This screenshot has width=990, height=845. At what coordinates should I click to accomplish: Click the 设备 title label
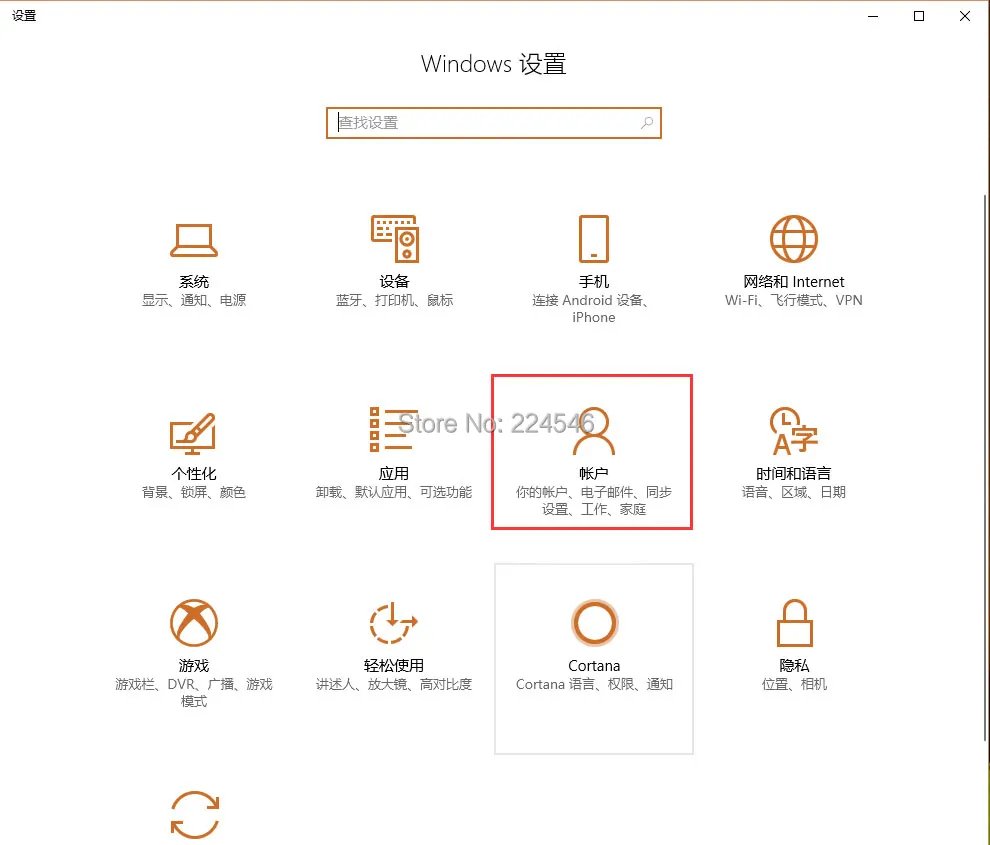pos(395,282)
